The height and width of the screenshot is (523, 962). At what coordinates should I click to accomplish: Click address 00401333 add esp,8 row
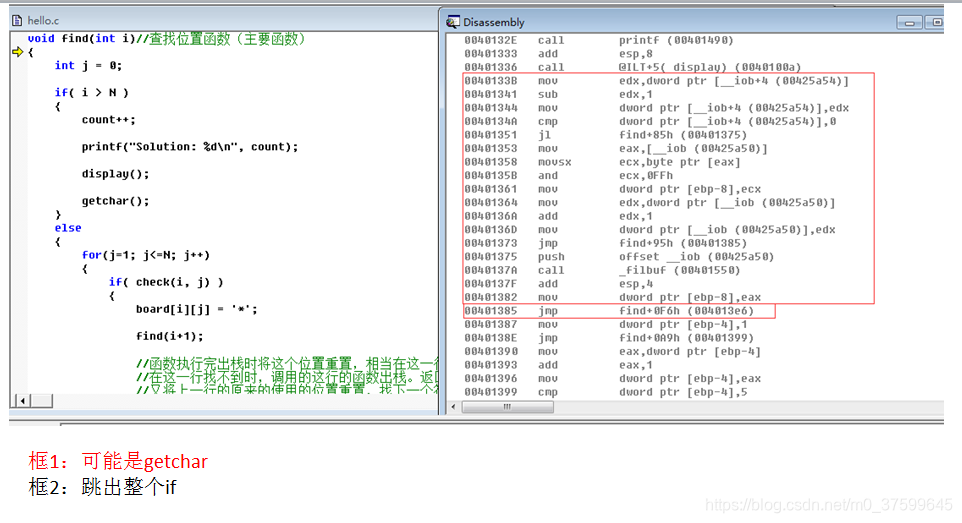pos(558,53)
